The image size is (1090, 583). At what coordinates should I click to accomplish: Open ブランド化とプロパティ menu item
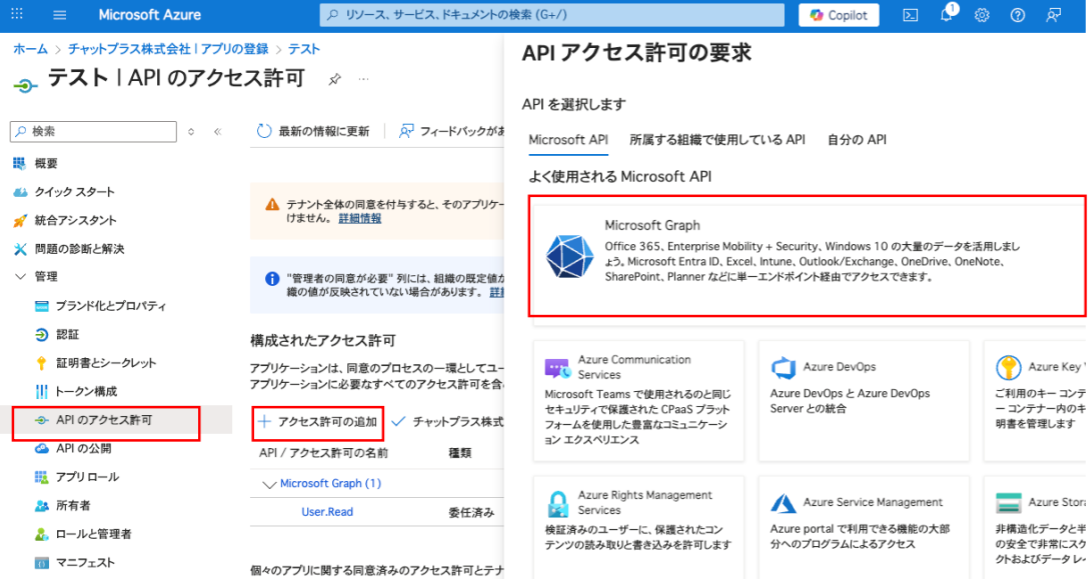click(111, 306)
